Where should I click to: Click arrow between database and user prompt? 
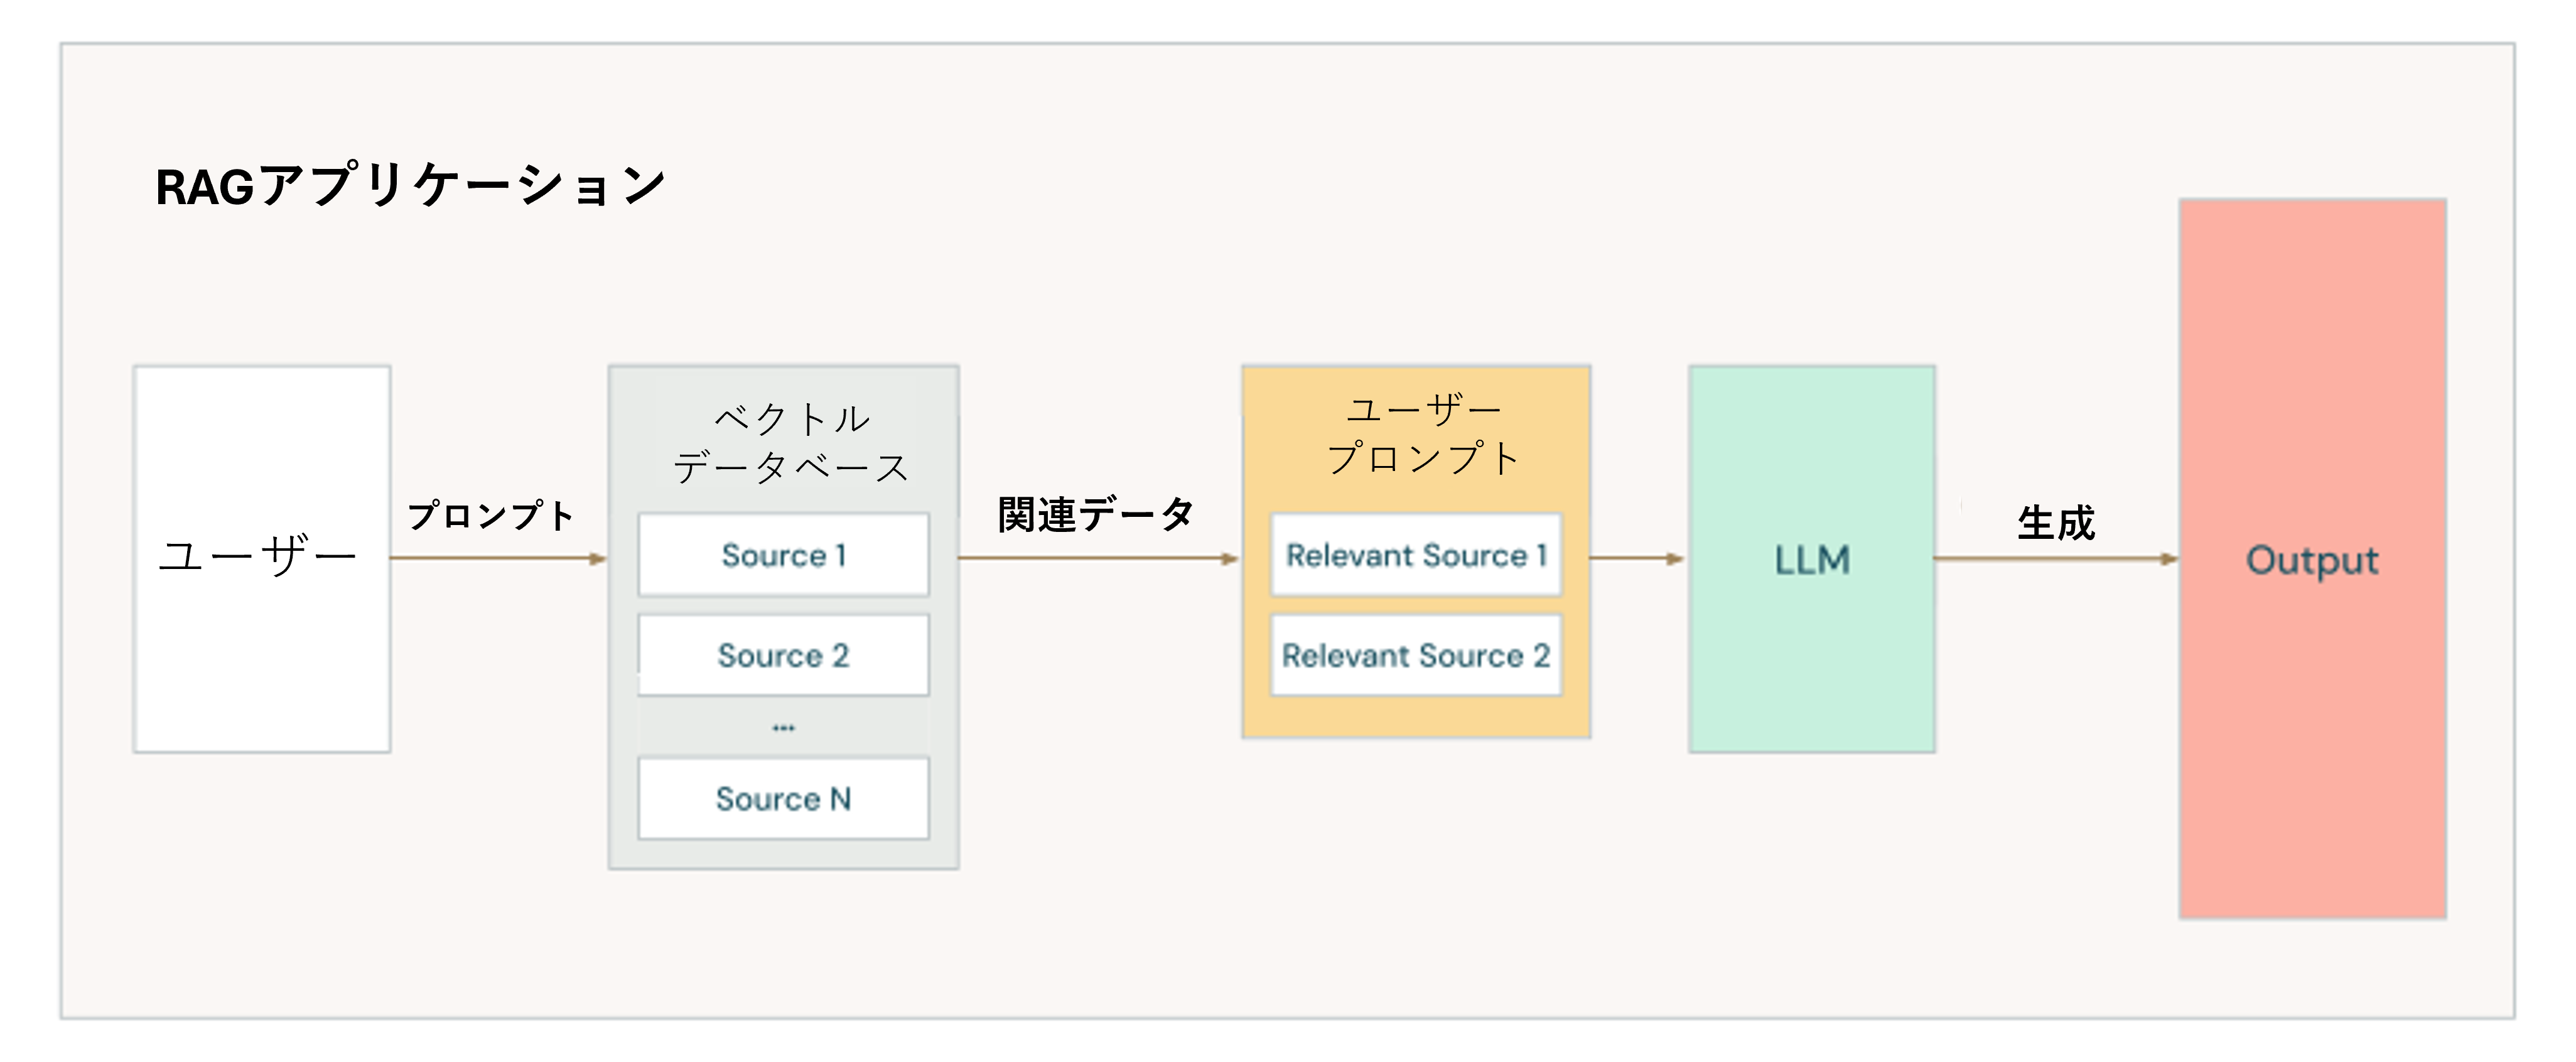(x=1098, y=558)
